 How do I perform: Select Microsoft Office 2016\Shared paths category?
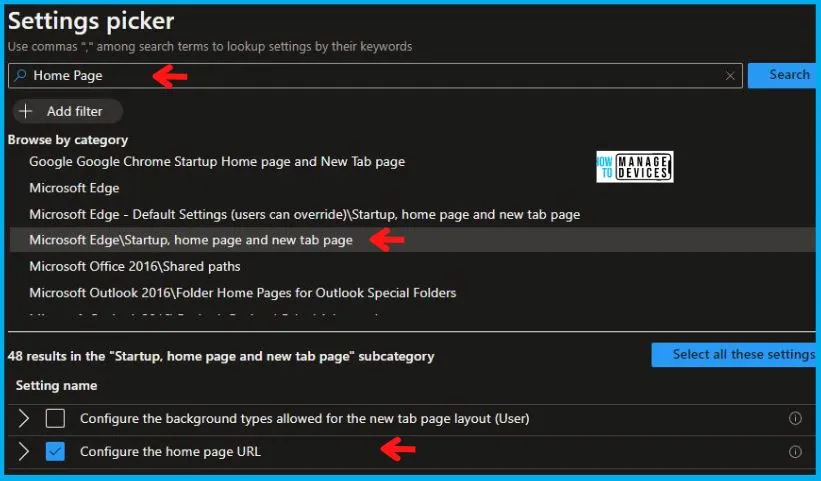(x=135, y=266)
